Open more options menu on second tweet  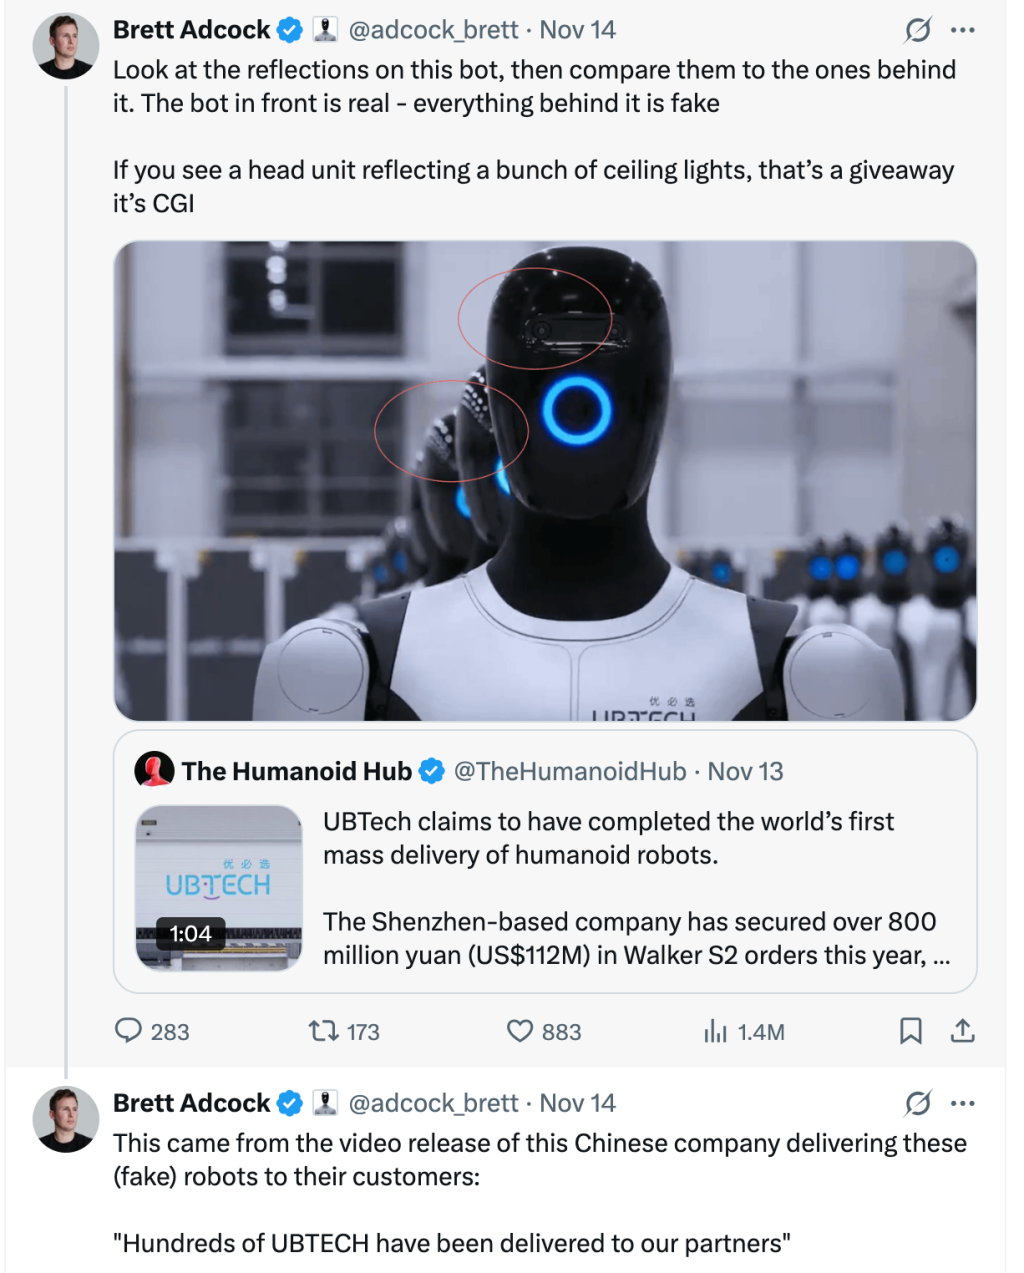[x=962, y=1103]
